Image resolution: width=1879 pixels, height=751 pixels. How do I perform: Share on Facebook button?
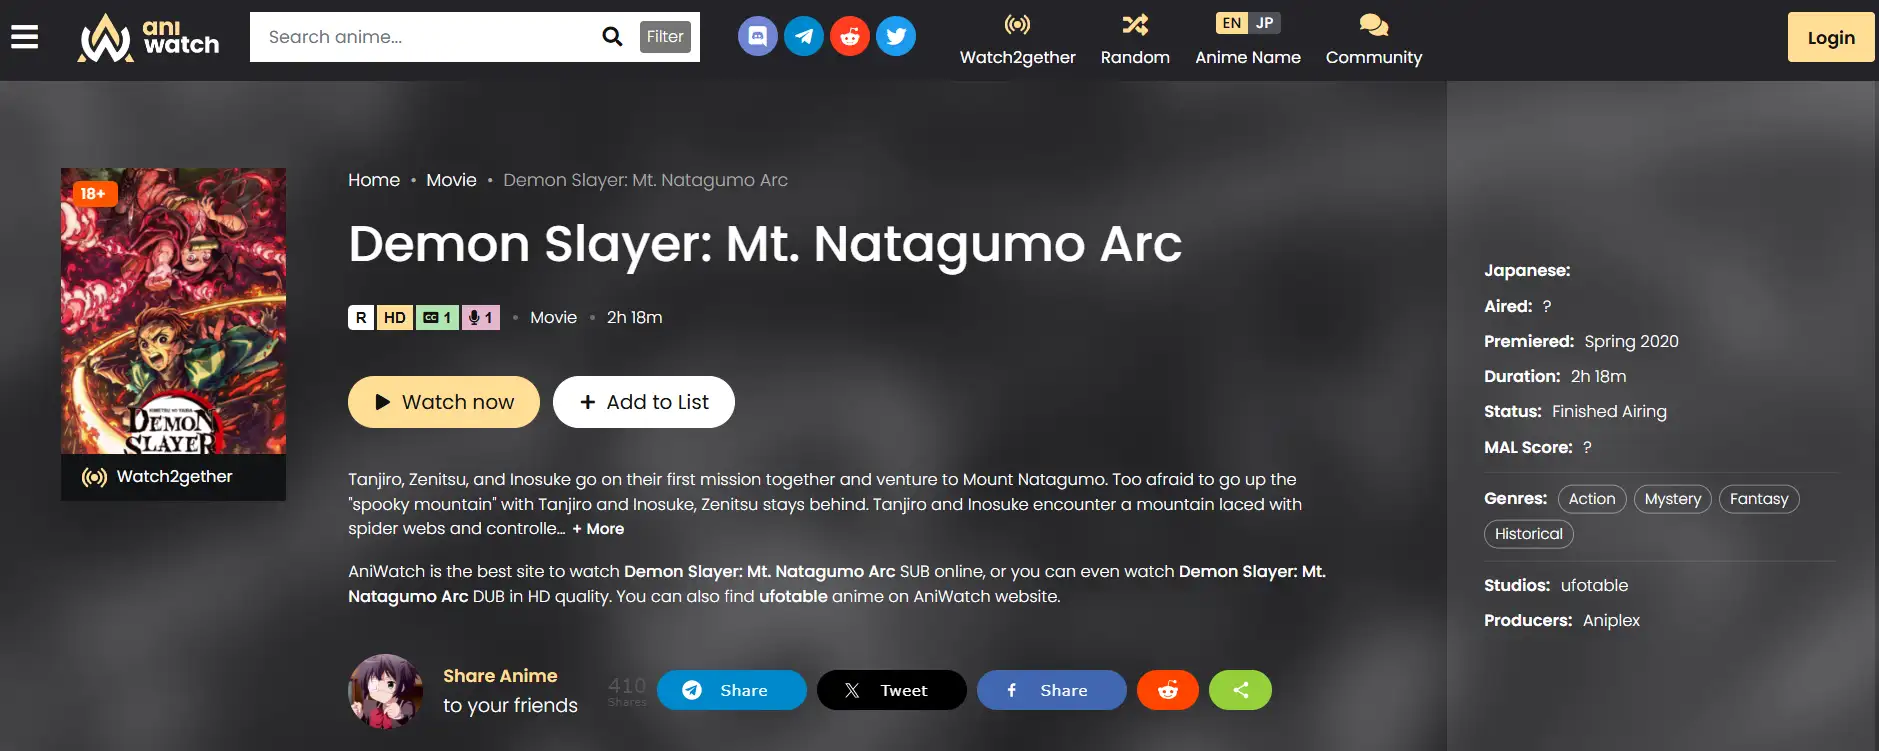pyautogui.click(x=1052, y=690)
